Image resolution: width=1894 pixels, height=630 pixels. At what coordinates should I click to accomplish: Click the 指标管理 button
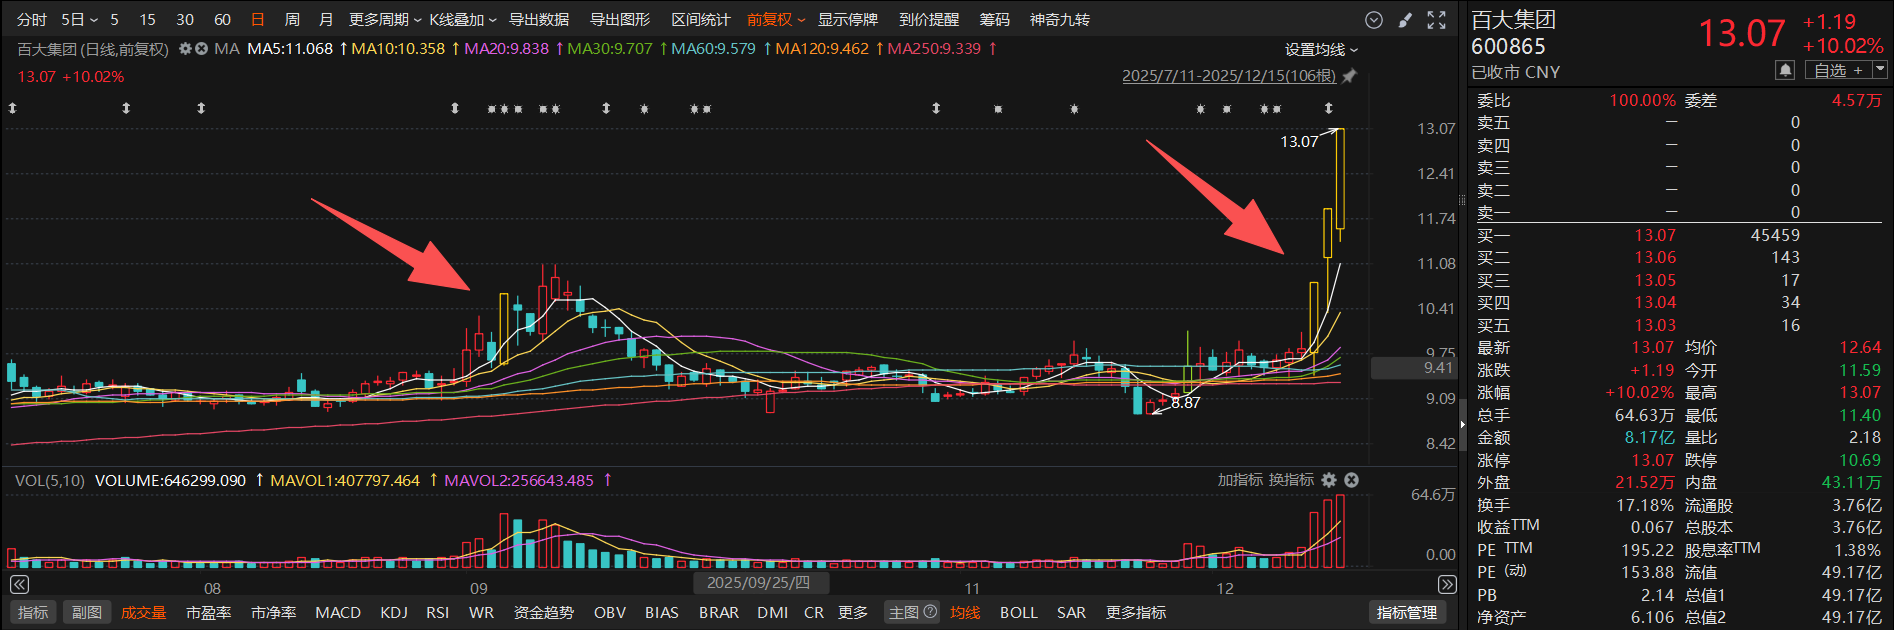[1406, 612]
